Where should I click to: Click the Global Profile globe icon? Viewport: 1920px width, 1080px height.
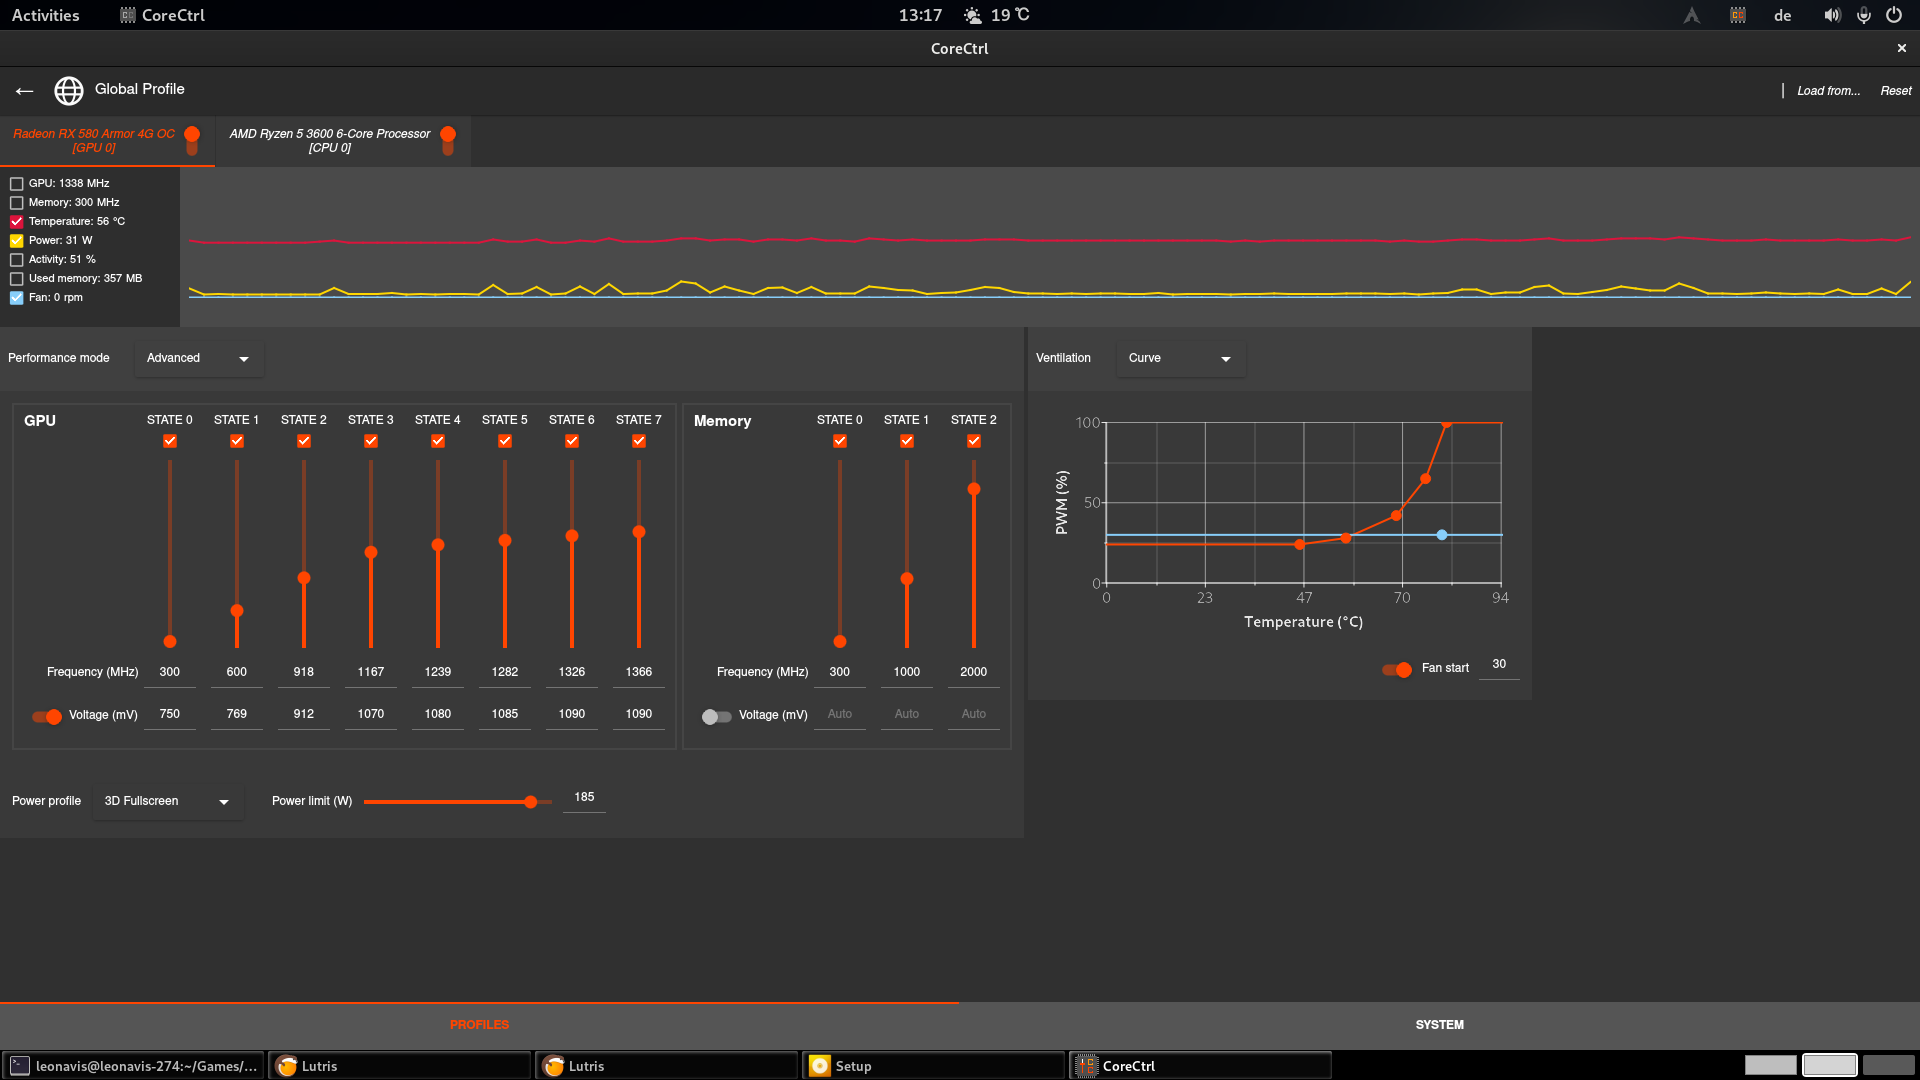(68, 91)
